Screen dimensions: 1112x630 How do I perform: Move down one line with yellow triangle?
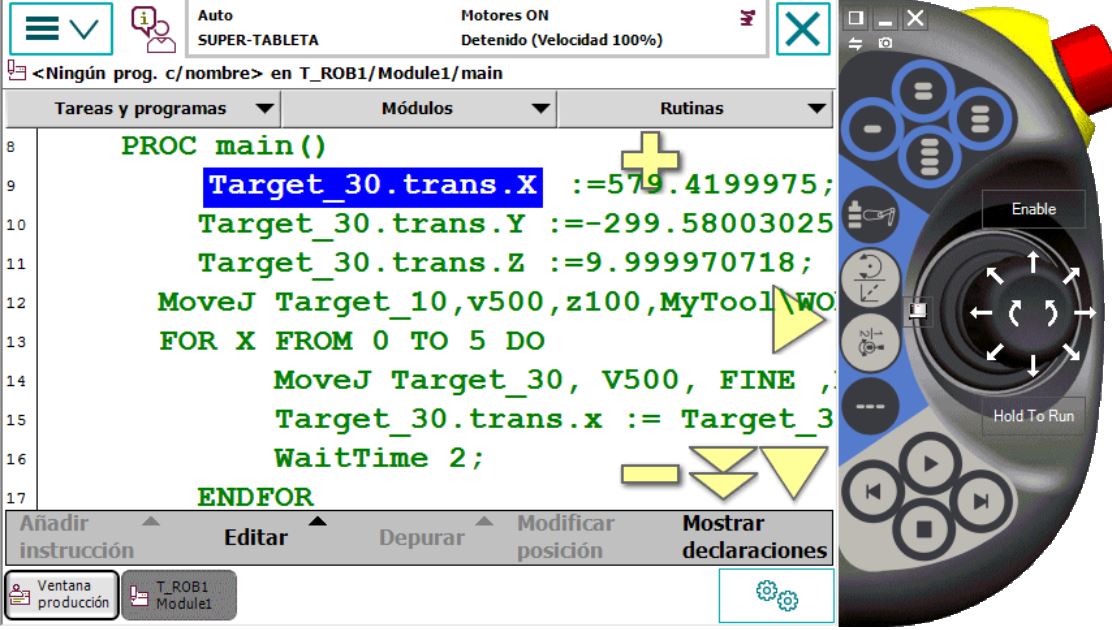[793, 471]
